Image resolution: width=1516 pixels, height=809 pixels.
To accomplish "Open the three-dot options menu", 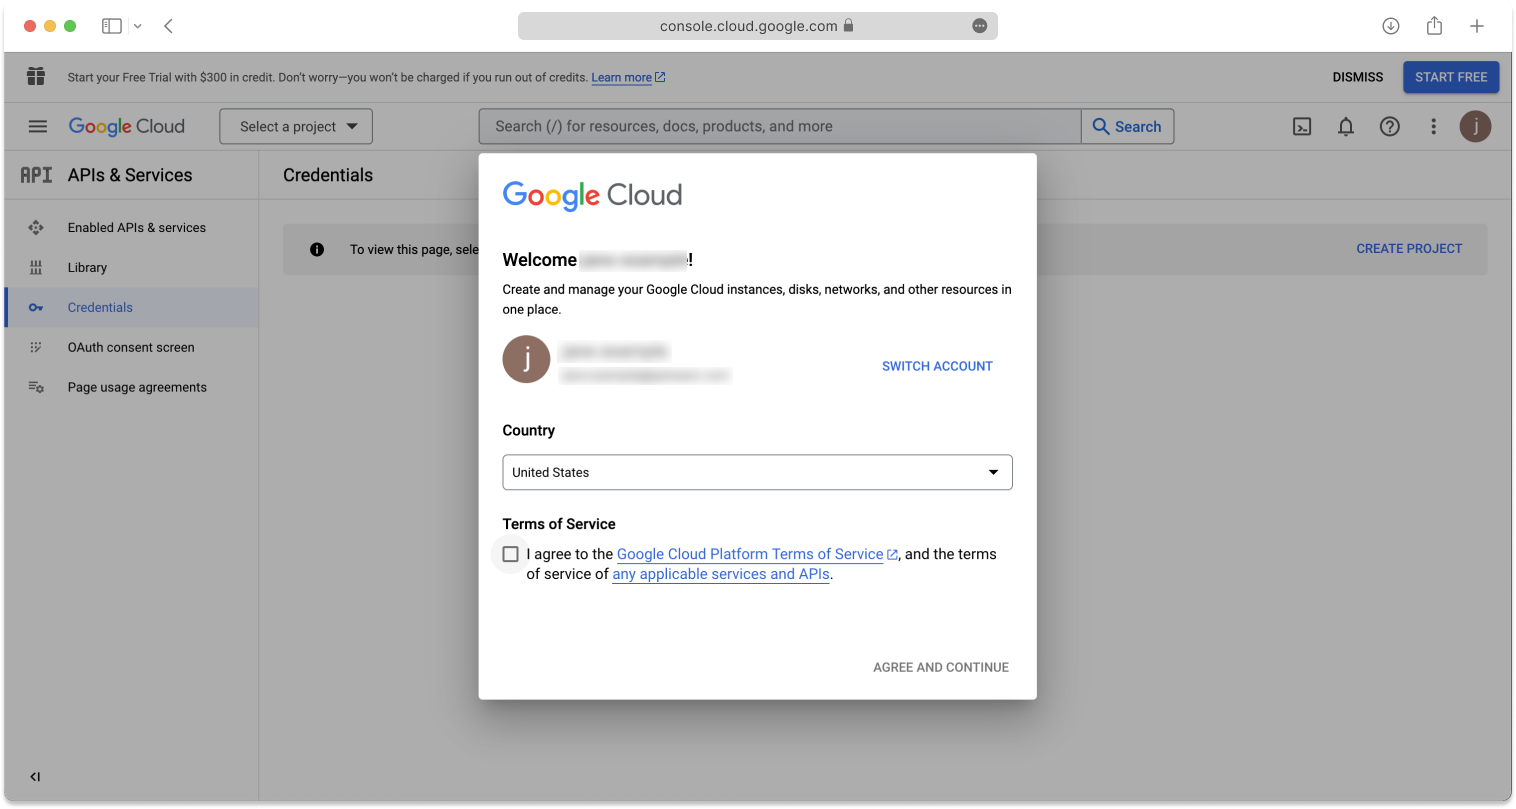I will [x=1433, y=126].
